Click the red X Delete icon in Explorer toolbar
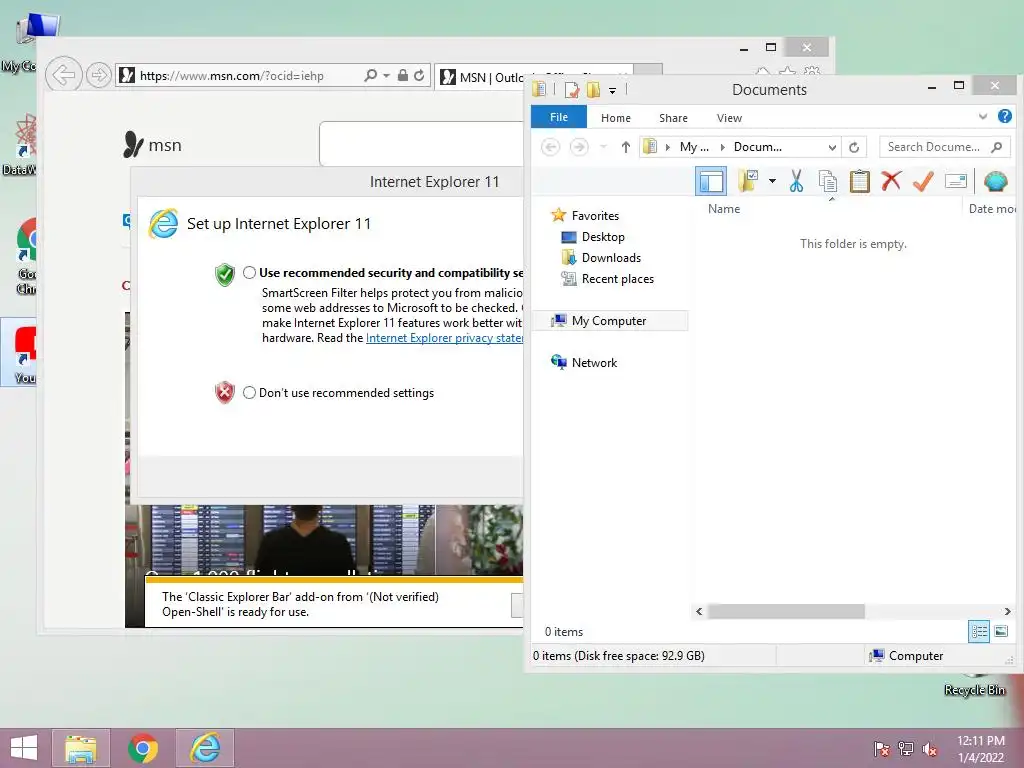The width and height of the screenshot is (1024, 768). tap(891, 181)
